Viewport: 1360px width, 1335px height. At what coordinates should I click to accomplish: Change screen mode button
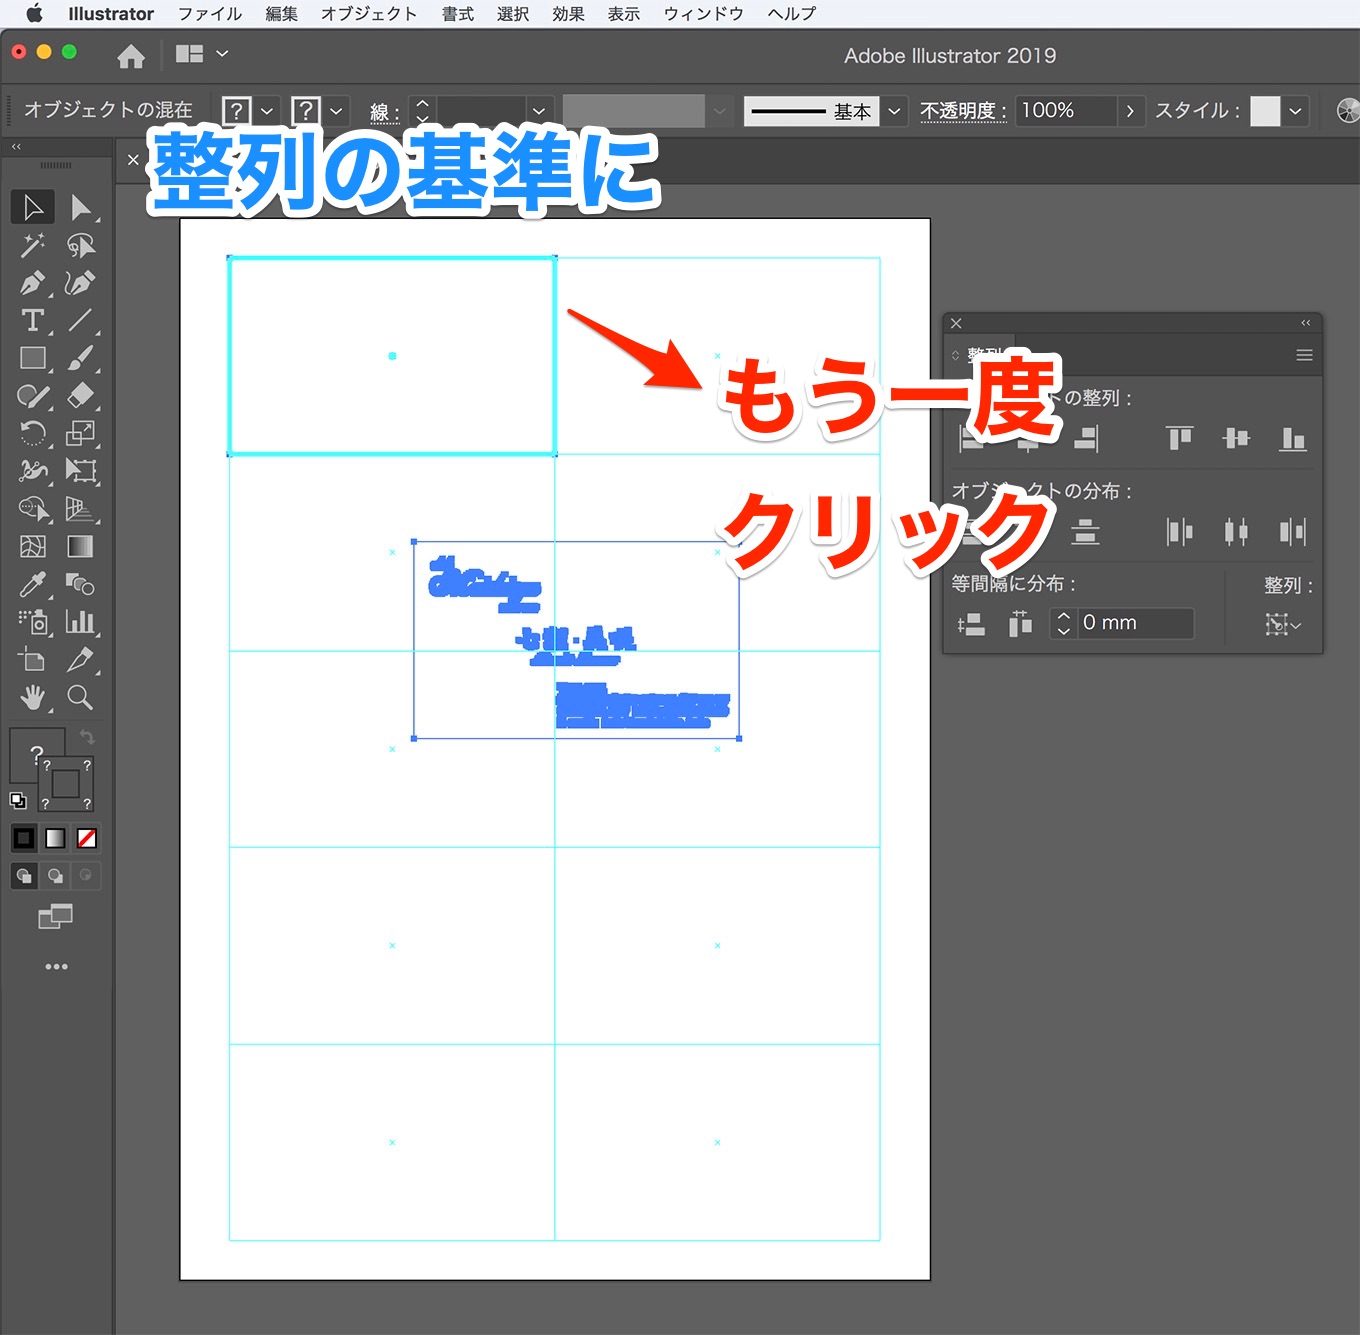[56, 916]
